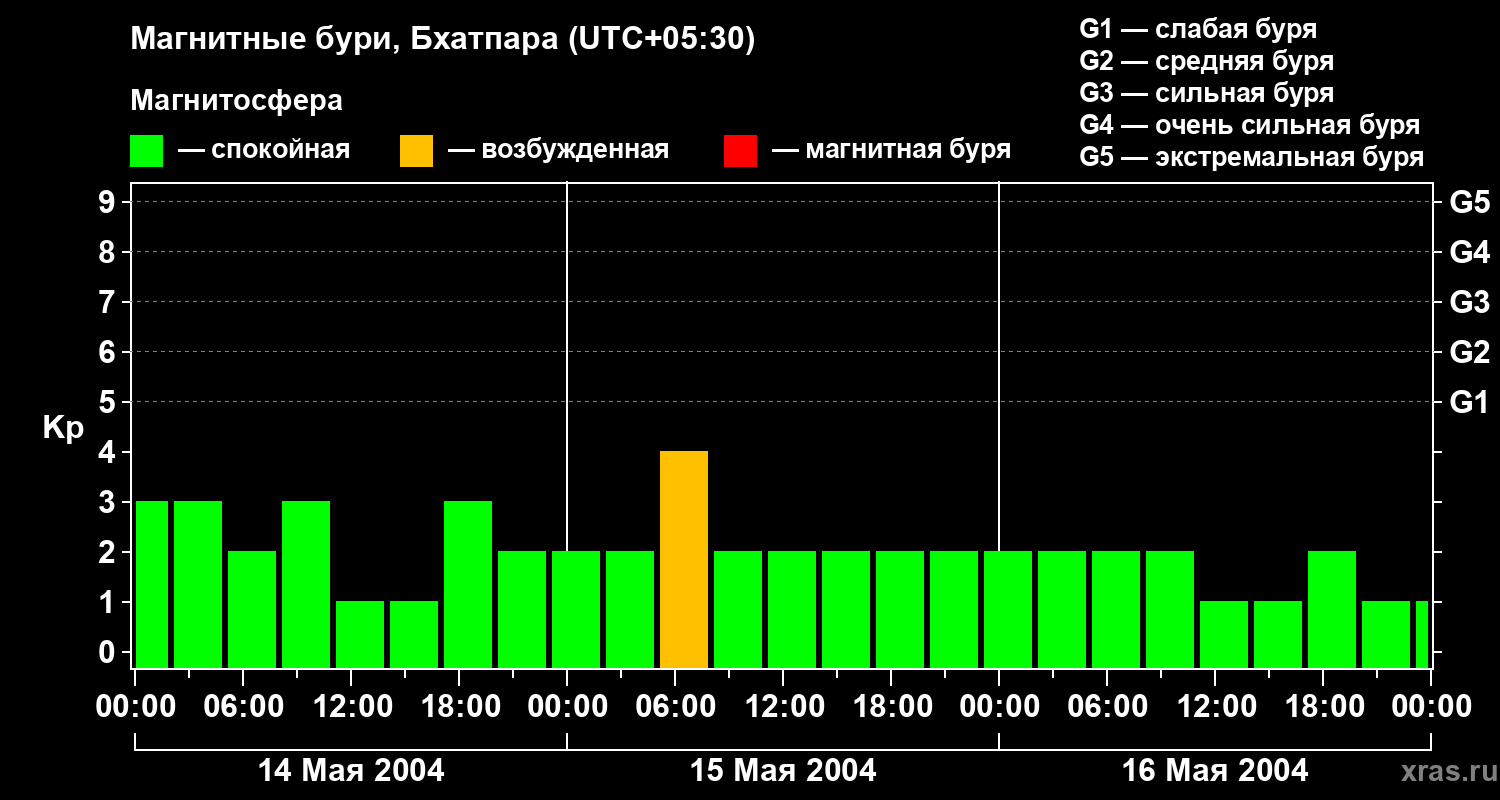Click the G3 storm level label on right axis
The image size is (1500, 800).
click(1469, 302)
